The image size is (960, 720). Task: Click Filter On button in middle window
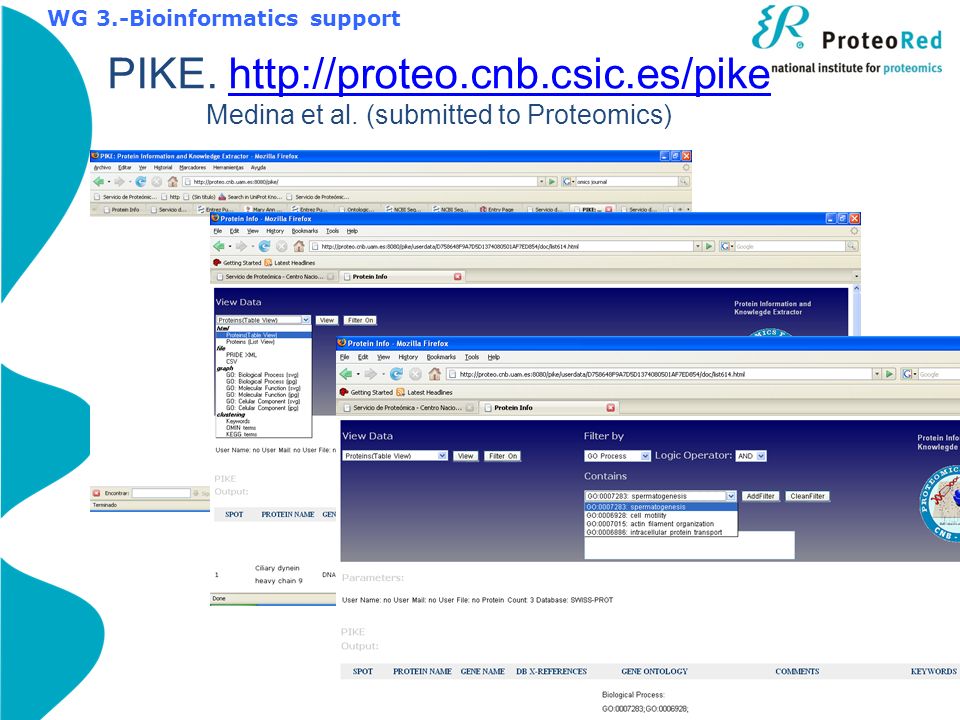click(361, 320)
